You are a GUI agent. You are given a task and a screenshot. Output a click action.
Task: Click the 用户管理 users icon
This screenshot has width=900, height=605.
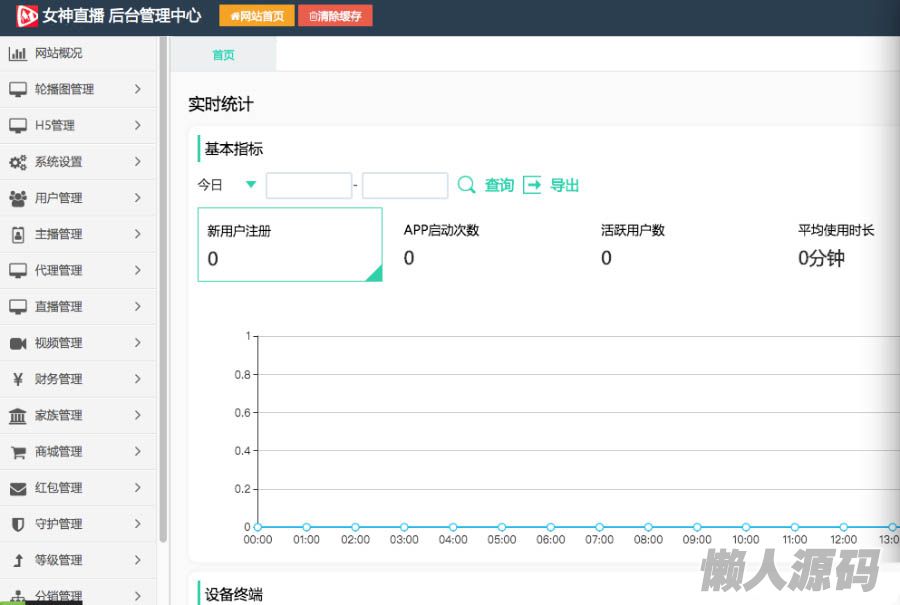[17, 198]
